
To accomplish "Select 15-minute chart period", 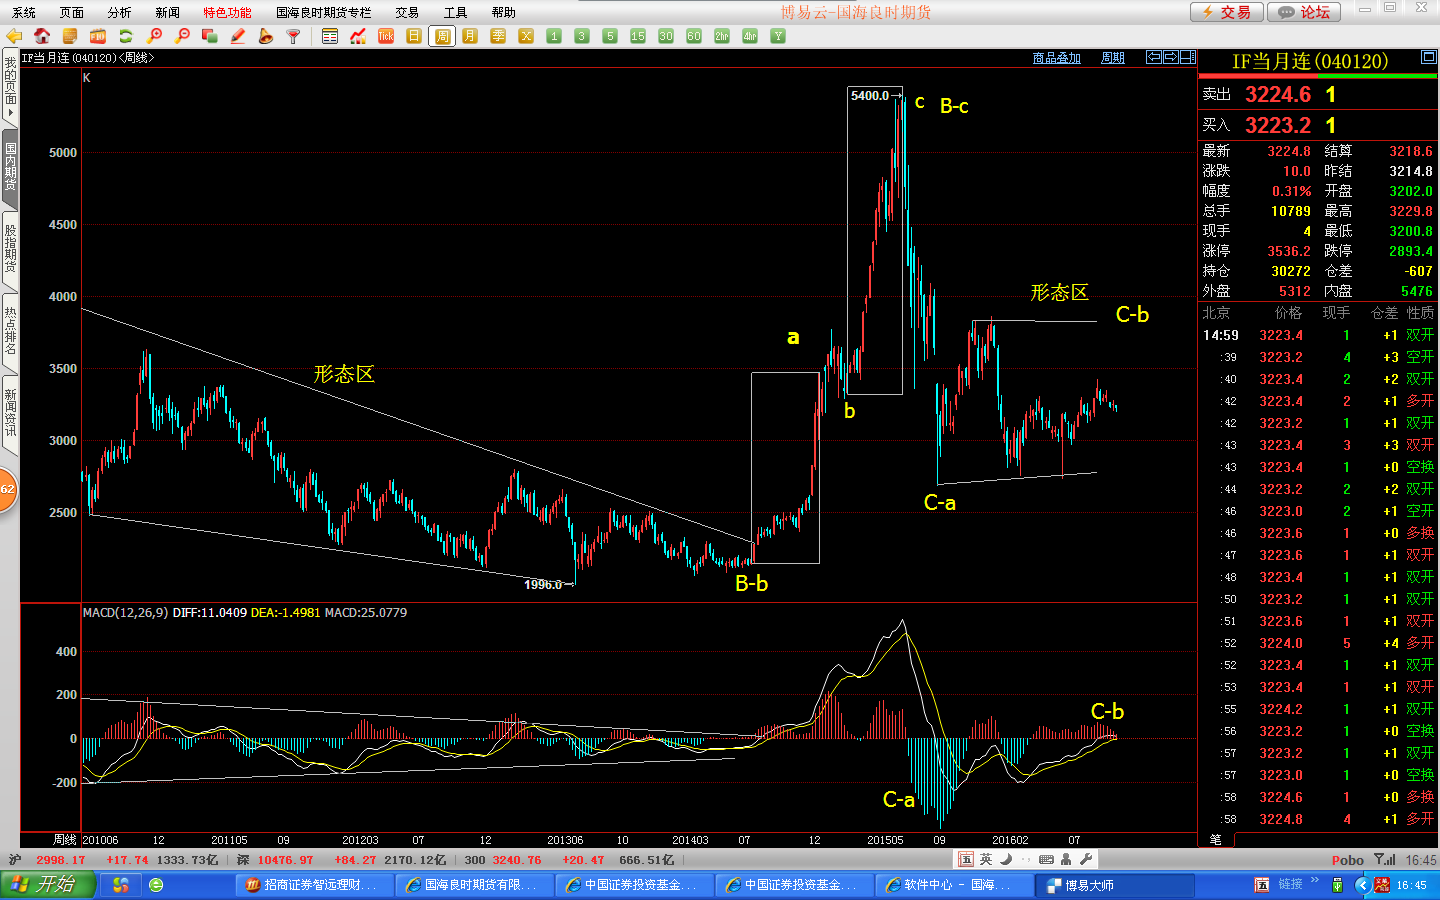I will (x=638, y=36).
